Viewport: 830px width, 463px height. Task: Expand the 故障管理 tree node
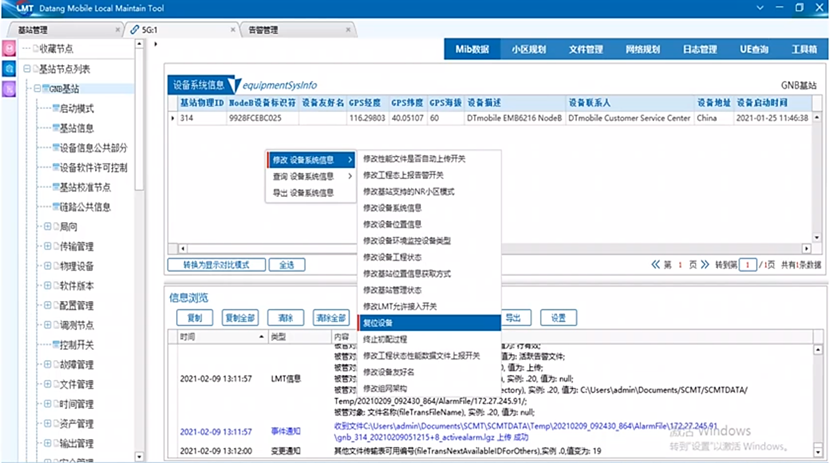(47, 364)
